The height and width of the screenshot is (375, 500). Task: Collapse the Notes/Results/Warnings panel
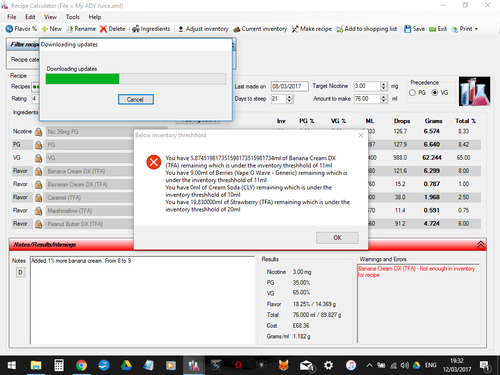pos(481,244)
